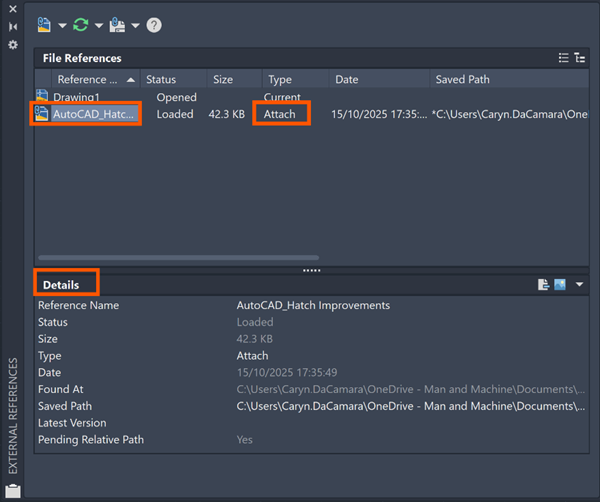Image resolution: width=600 pixels, height=502 pixels.
Task: Open the Change Path dropdown arrow
Action: point(135,25)
